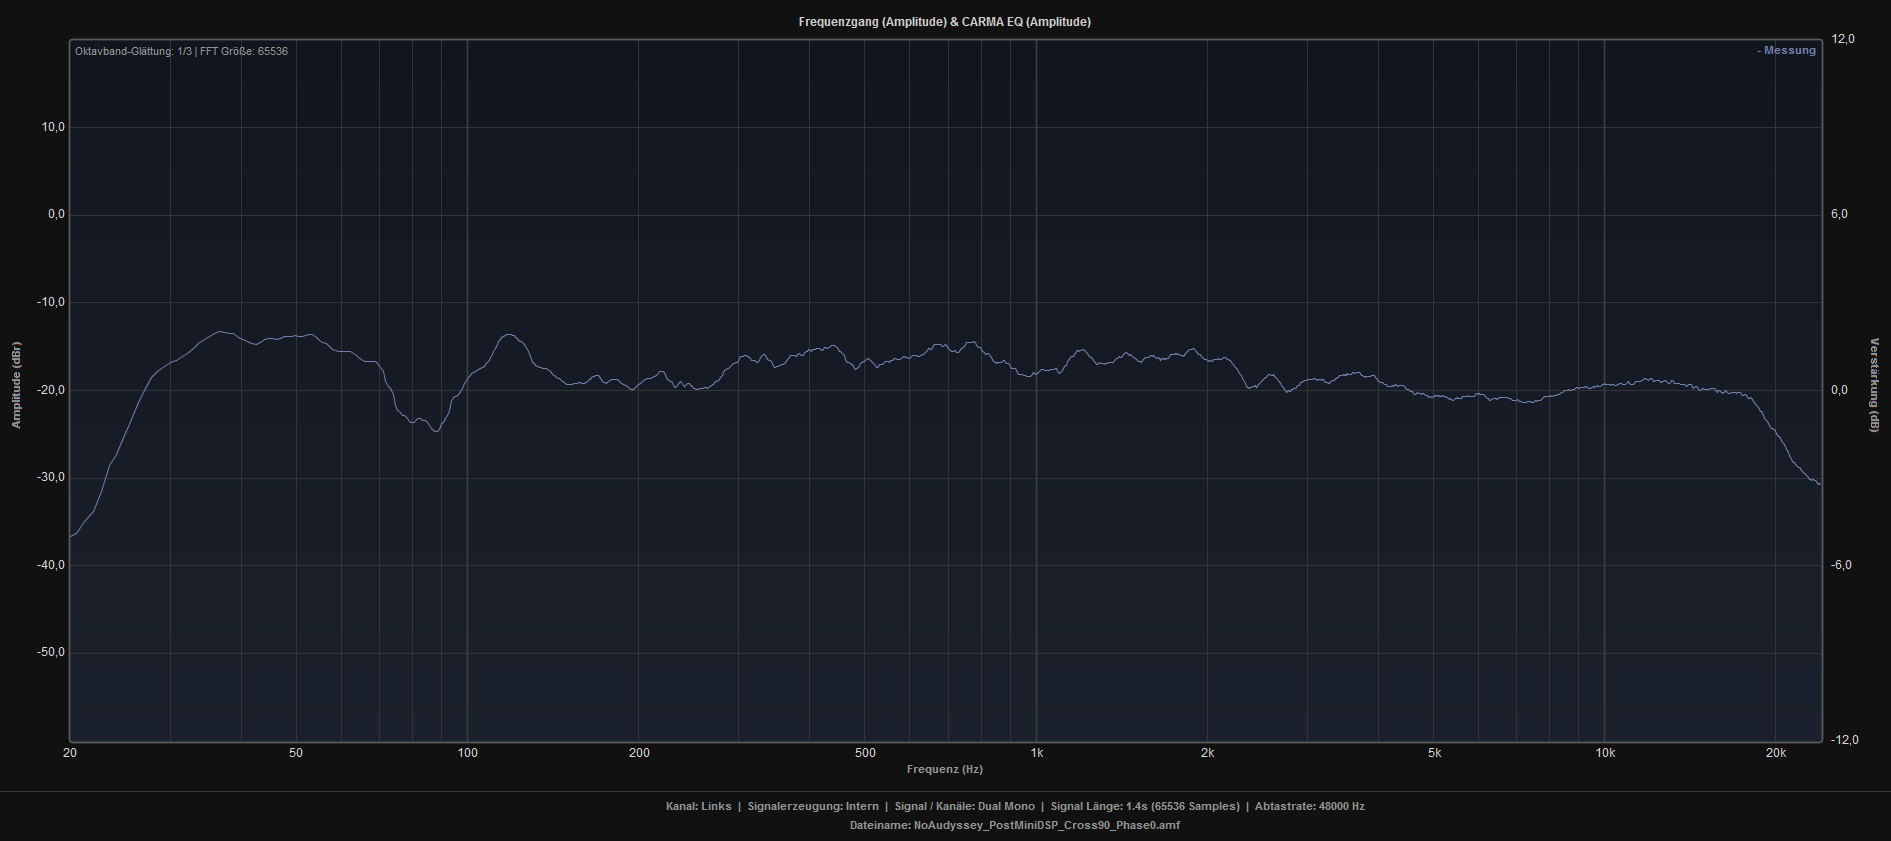Click the chart title Frequenzgang & CARMA EQ

(x=944, y=22)
